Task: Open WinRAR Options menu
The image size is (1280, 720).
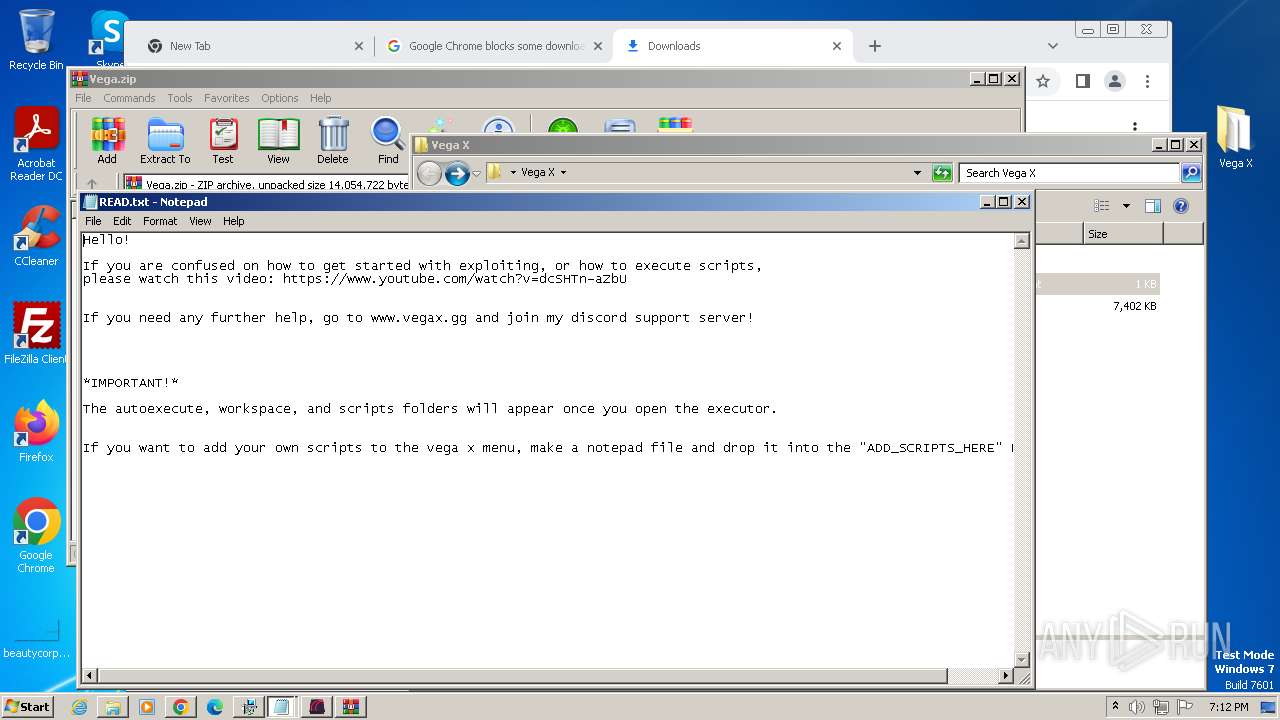Action: (x=280, y=98)
